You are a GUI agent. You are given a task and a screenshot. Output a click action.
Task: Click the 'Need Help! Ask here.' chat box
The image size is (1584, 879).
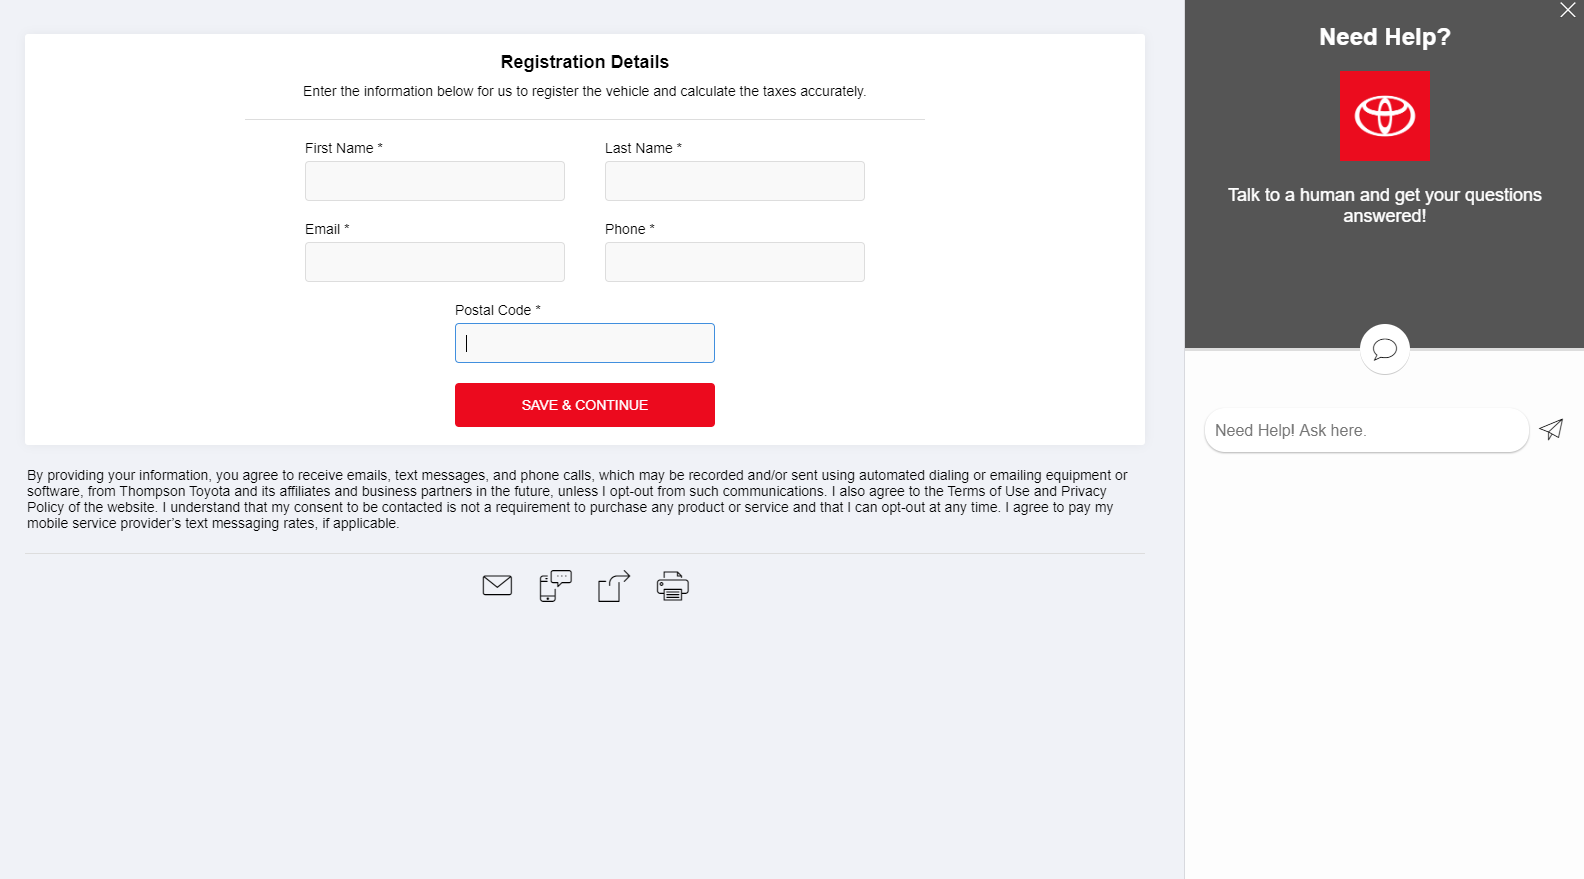click(x=1367, y=430)
